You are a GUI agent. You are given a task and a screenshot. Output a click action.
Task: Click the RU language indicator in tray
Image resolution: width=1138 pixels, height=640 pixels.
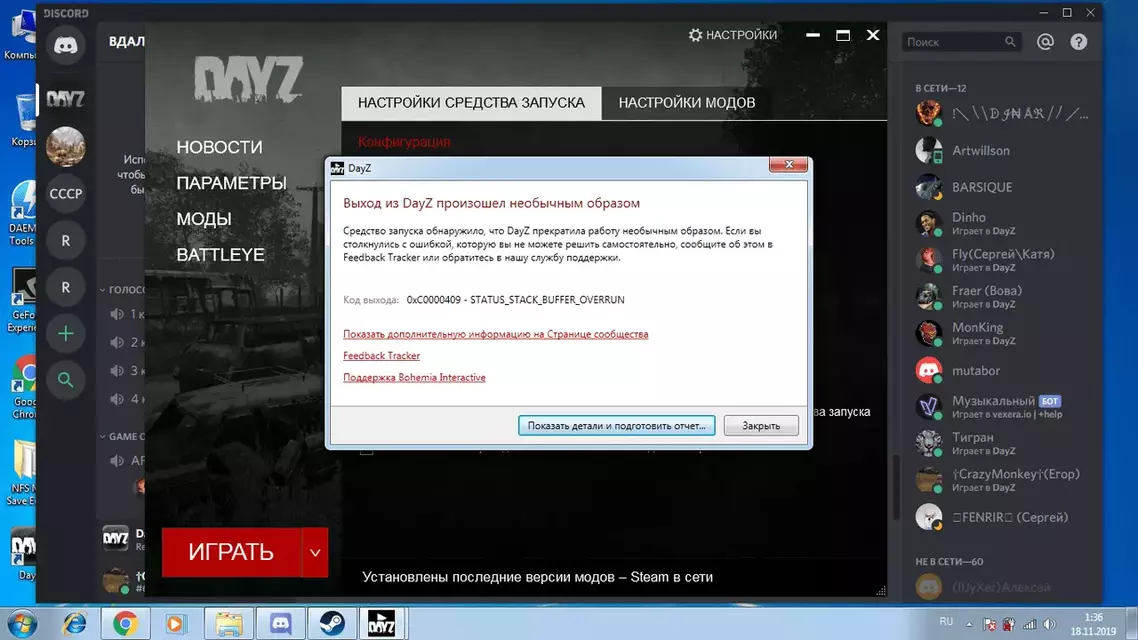click(x=946, y=622)
